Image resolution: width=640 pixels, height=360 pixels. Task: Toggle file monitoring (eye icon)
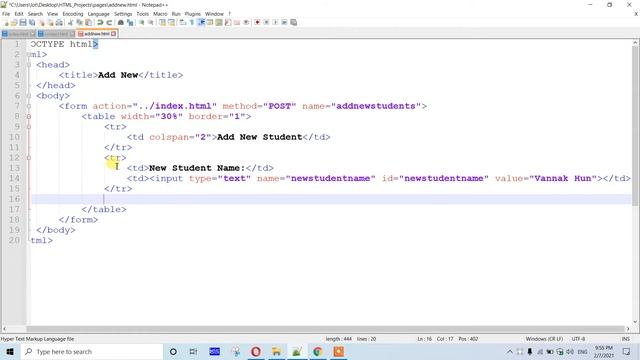point(246,22)
